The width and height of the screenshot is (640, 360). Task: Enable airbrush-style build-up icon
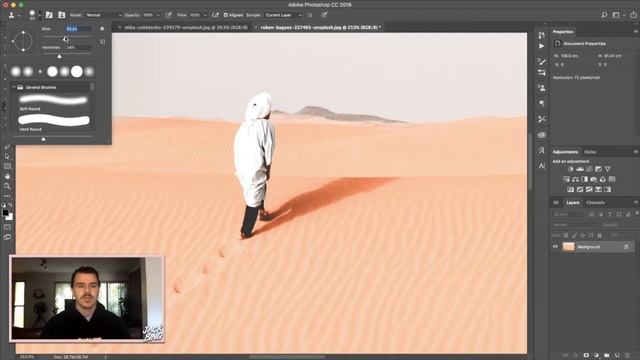(x=216, y=15)
